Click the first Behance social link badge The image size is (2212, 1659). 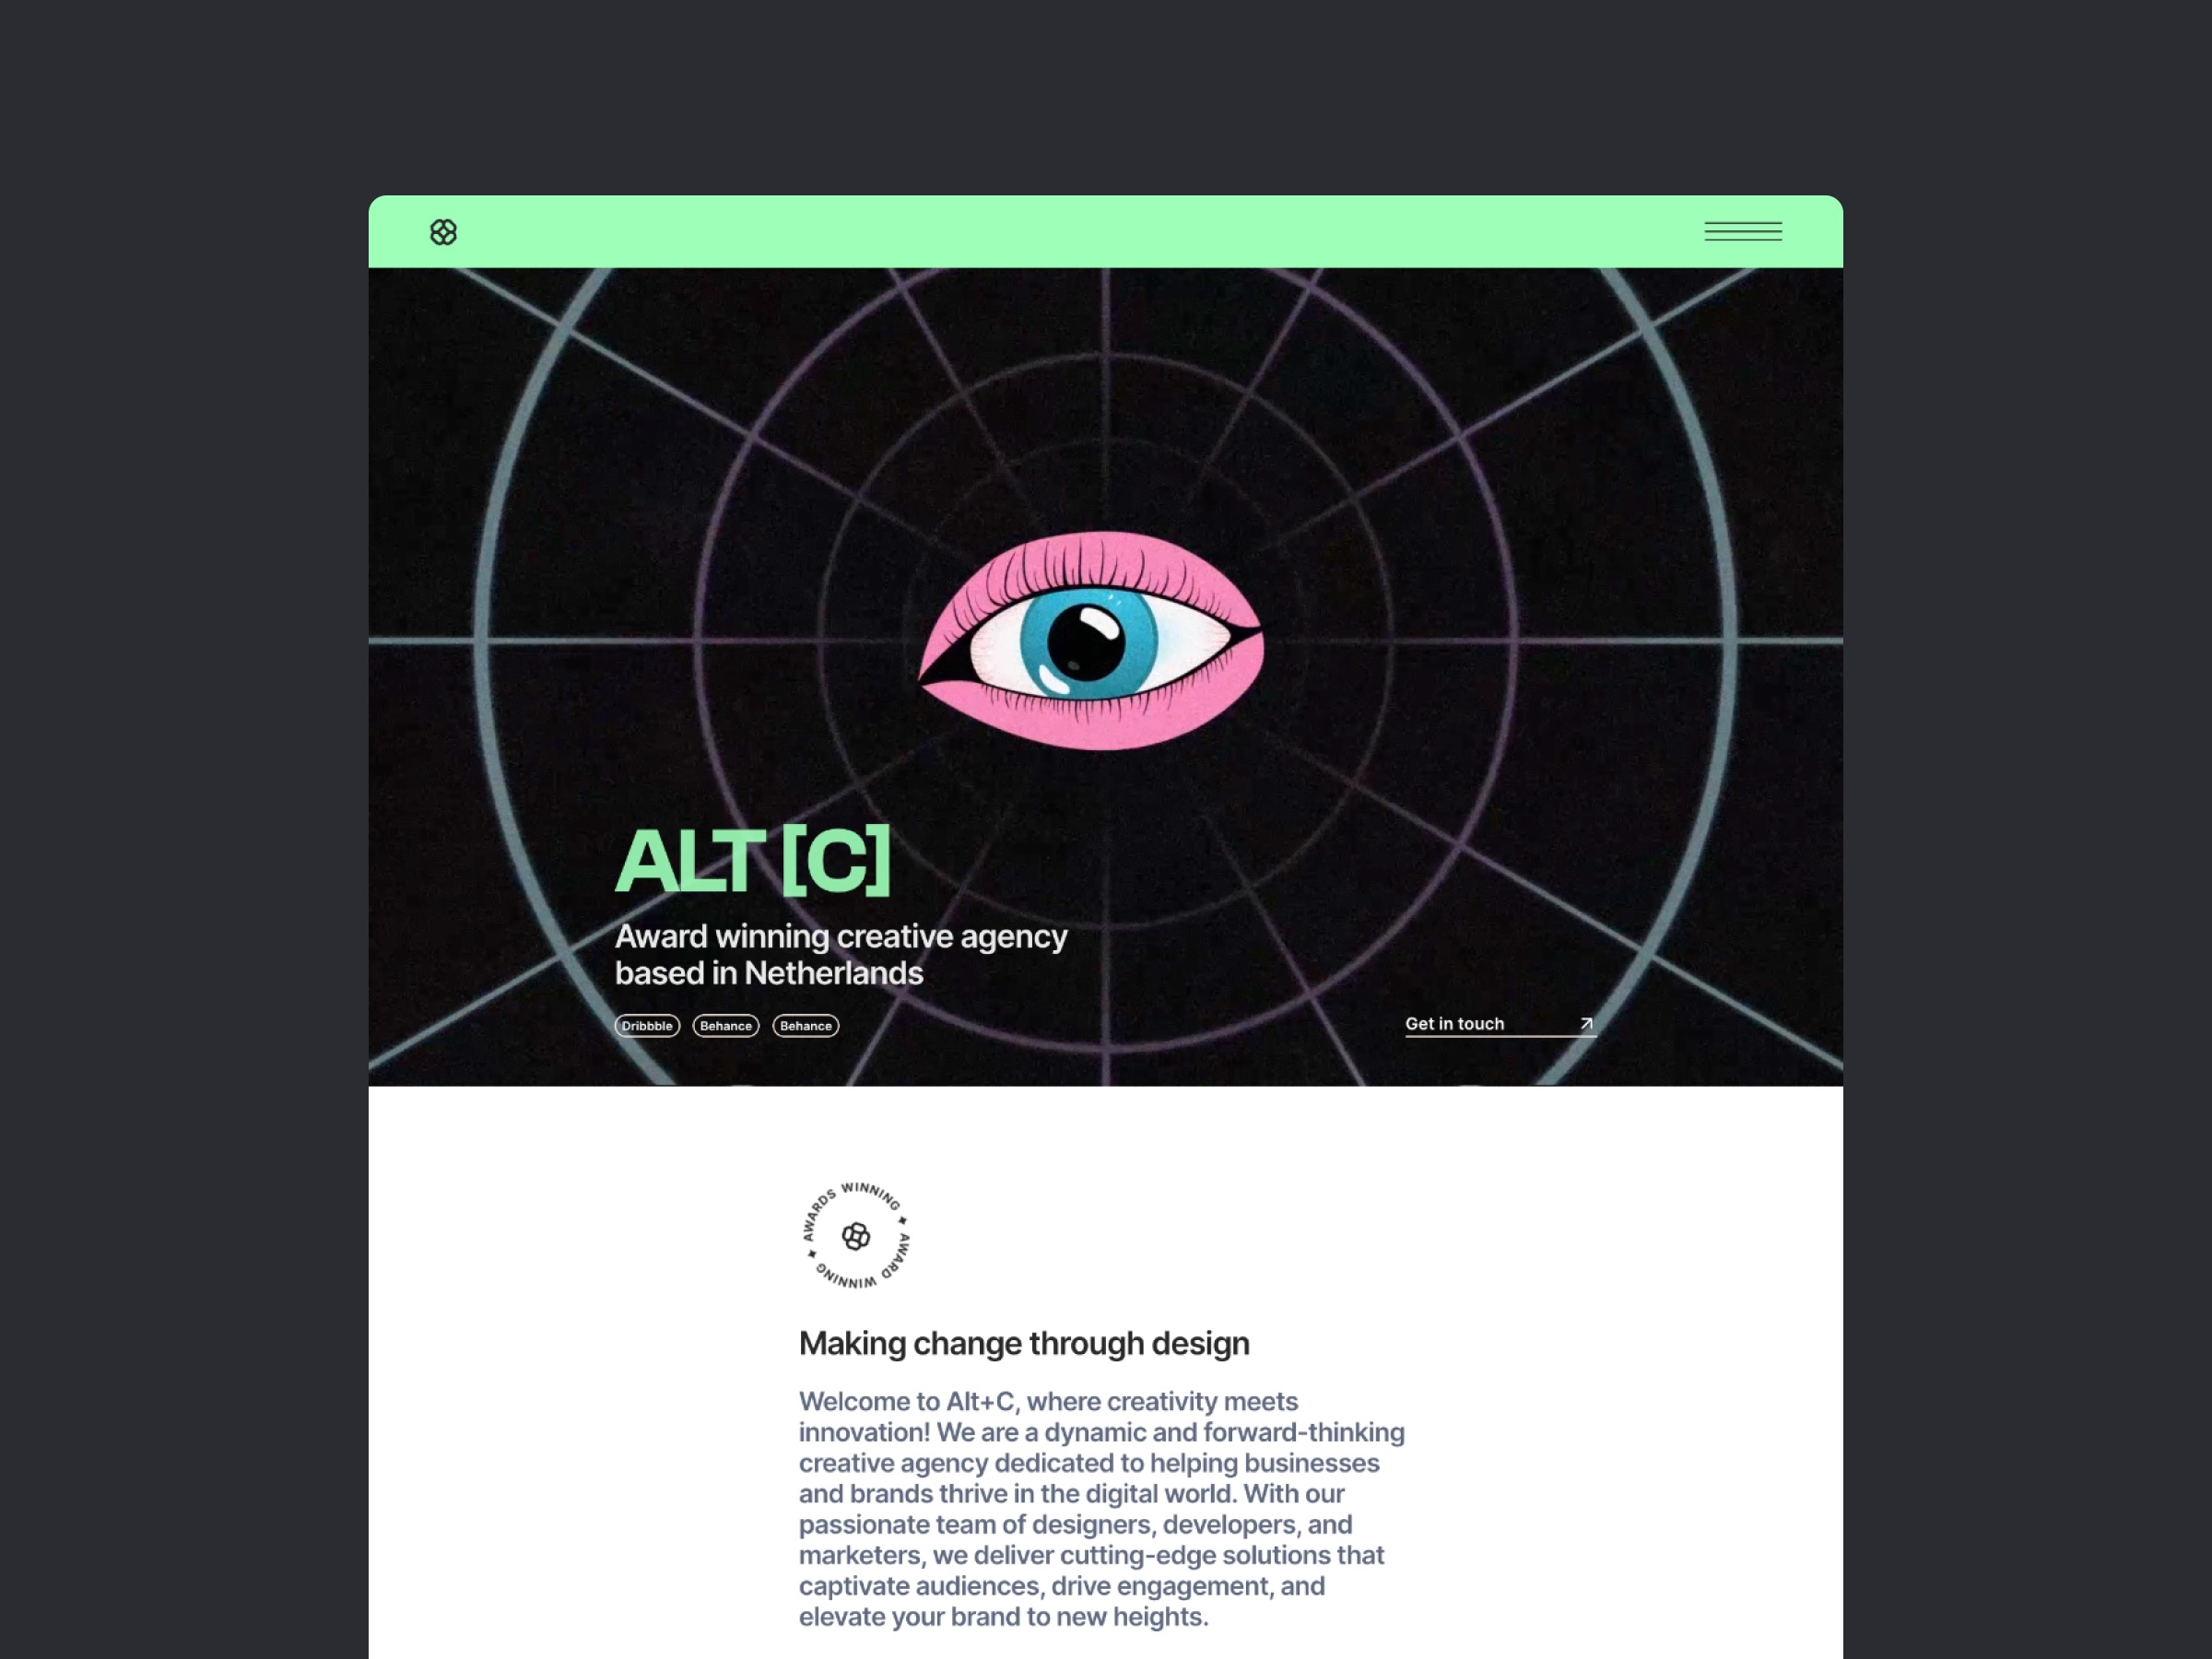[726, 1025]
